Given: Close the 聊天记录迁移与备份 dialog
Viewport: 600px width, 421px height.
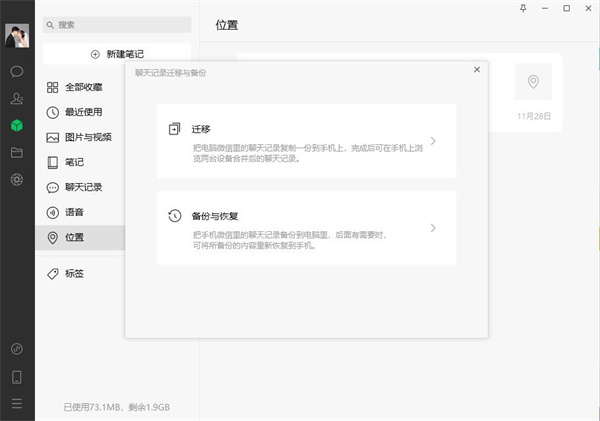Looking at the screenshot, I should pos(477,69).
